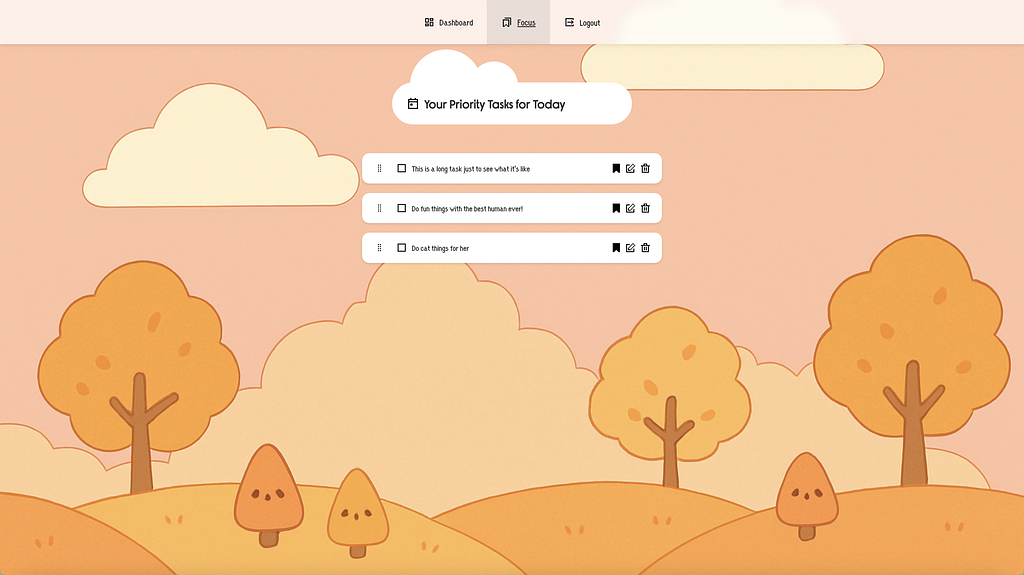
Task: Click bookmark icon on the long task row
Action: 616,169
